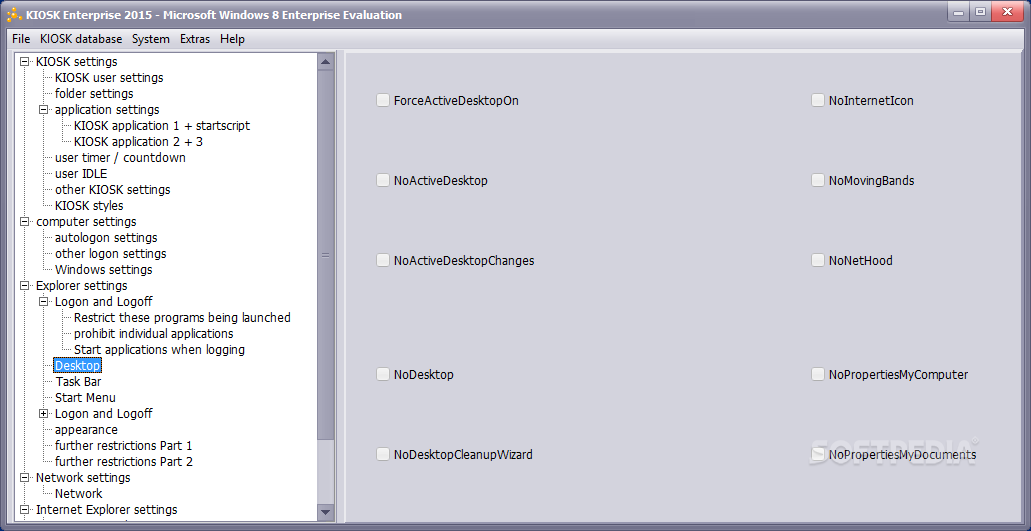
Task: Select folder settings tree item
Action: click(x=94, y=93)
